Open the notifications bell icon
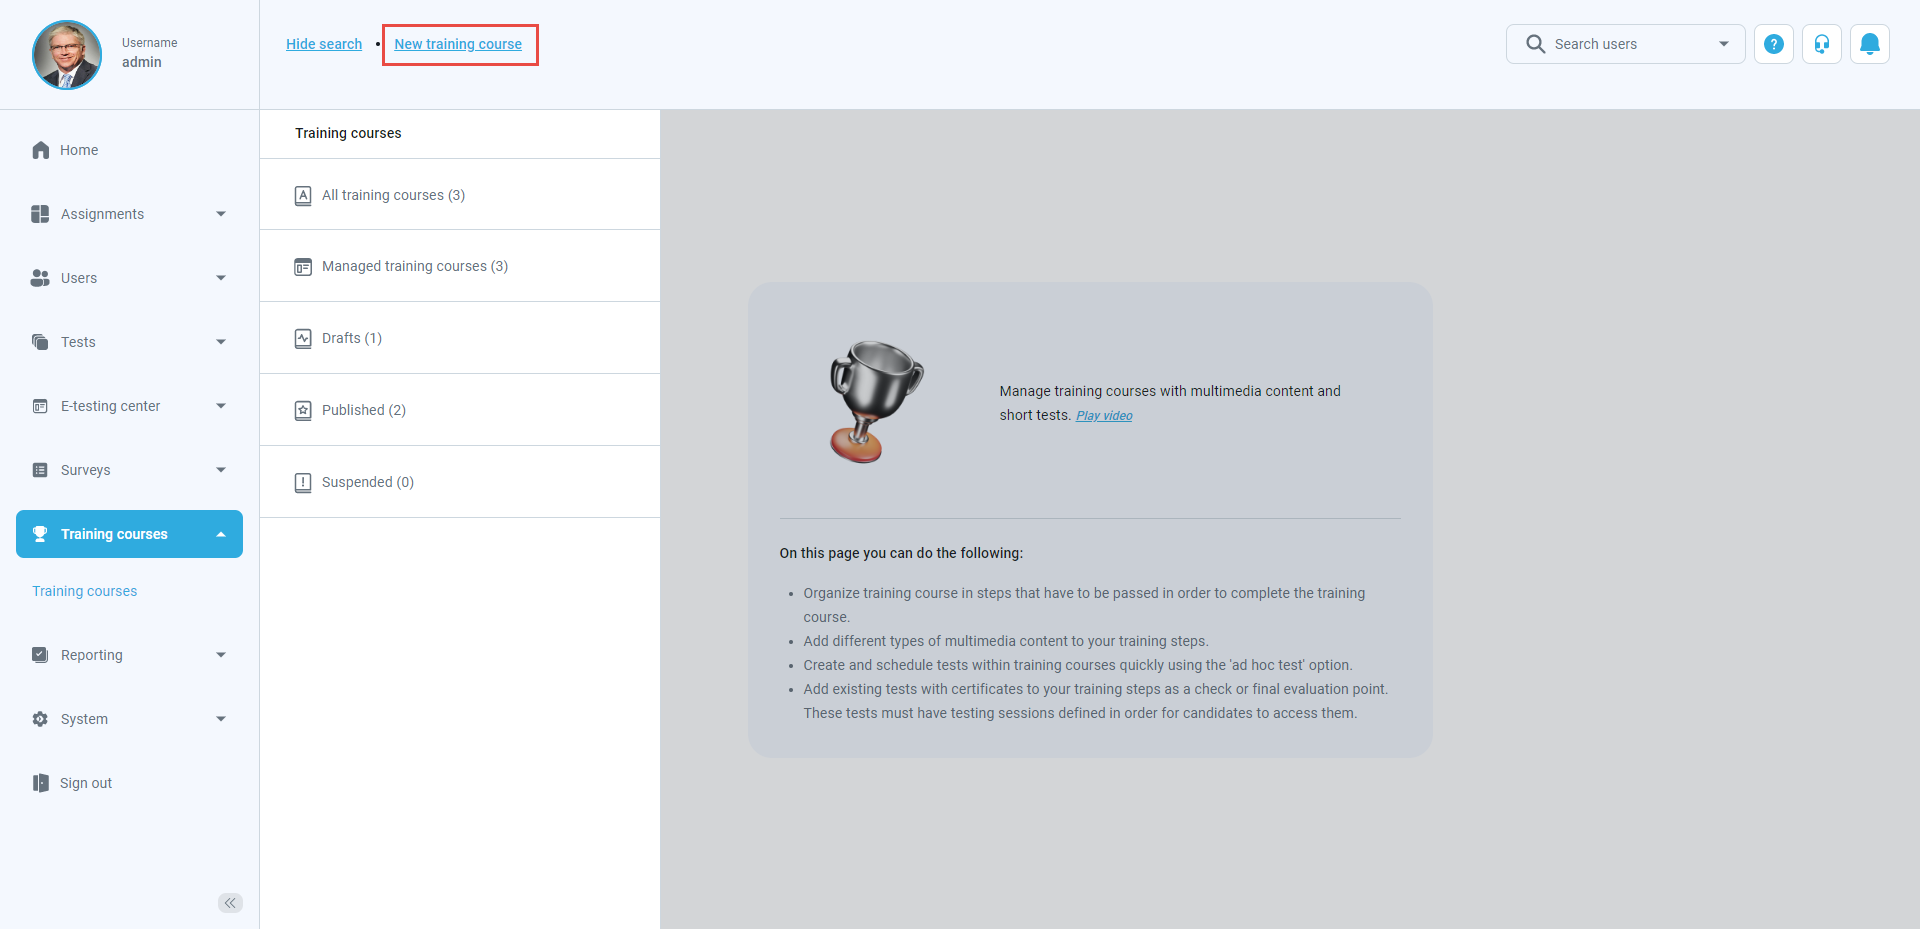1920x929 pixels. pyautogui.click(x=1869, y=44)
